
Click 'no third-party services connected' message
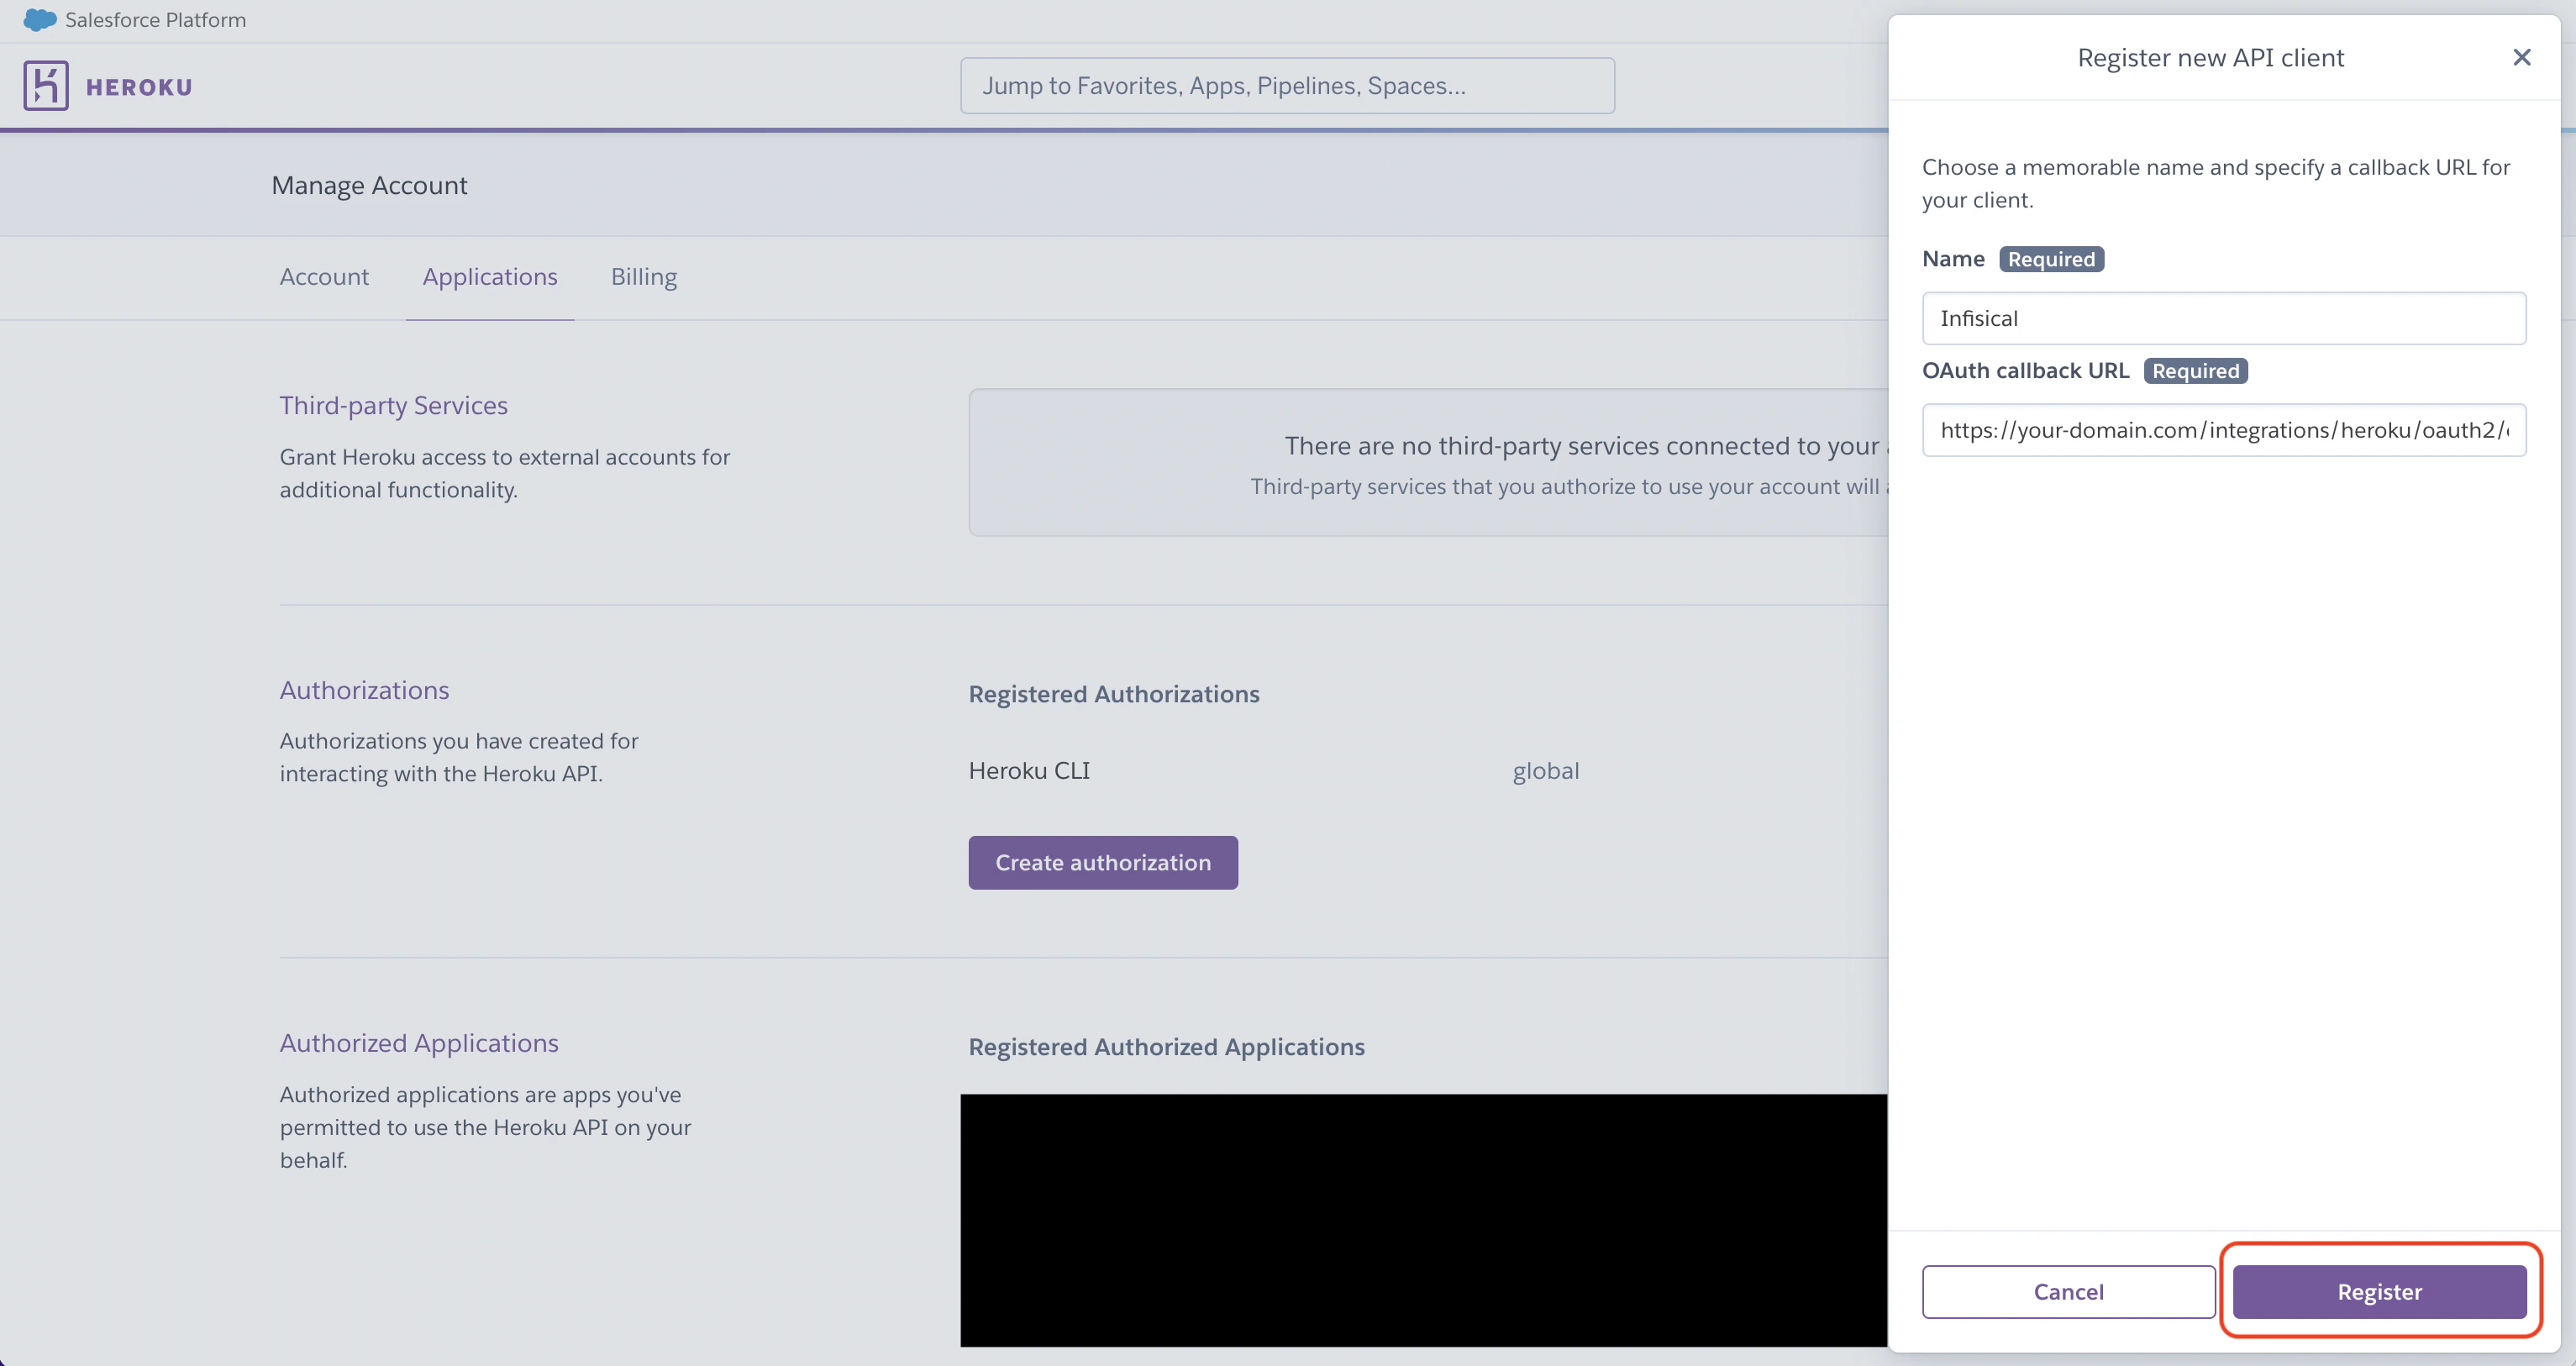[x=1586, y=445]
